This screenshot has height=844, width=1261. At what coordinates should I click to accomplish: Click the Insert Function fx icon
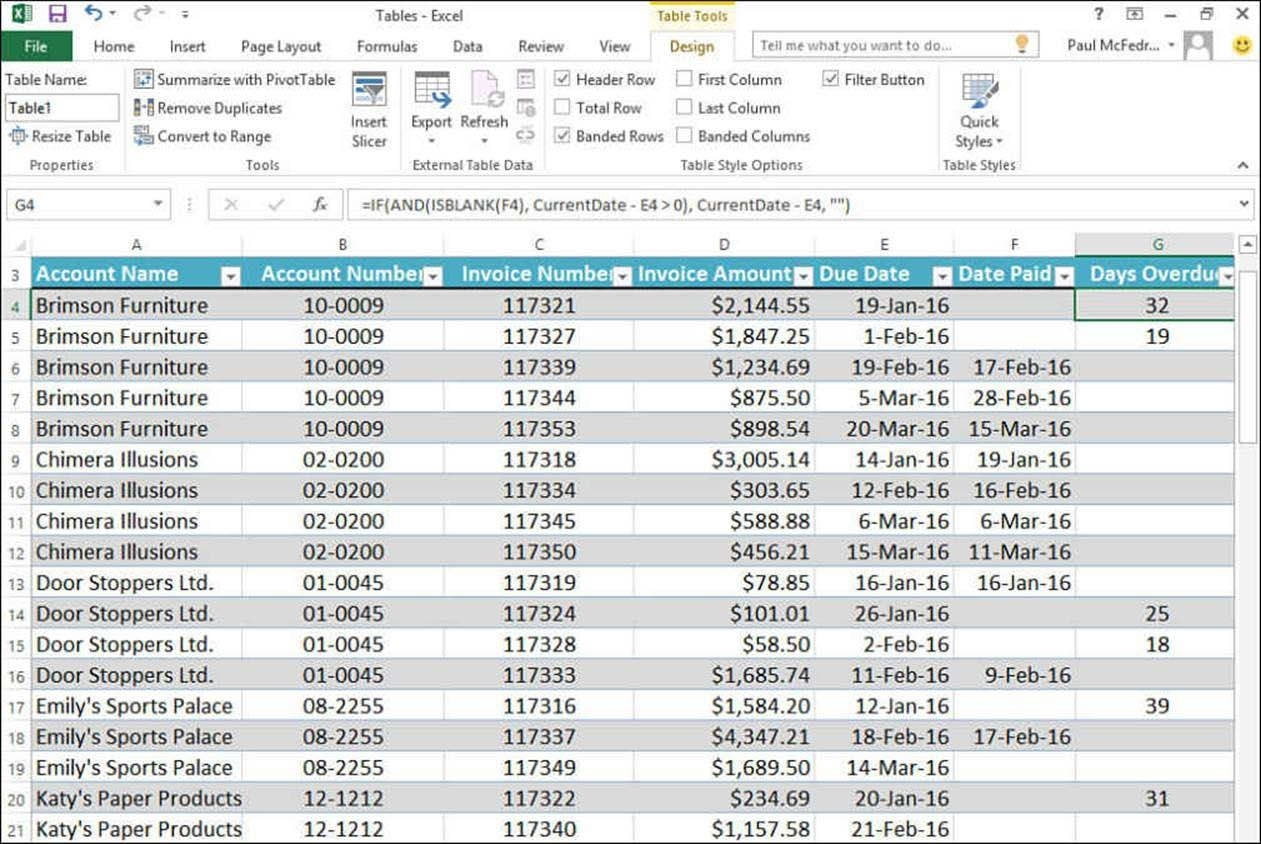coord(320,205)
